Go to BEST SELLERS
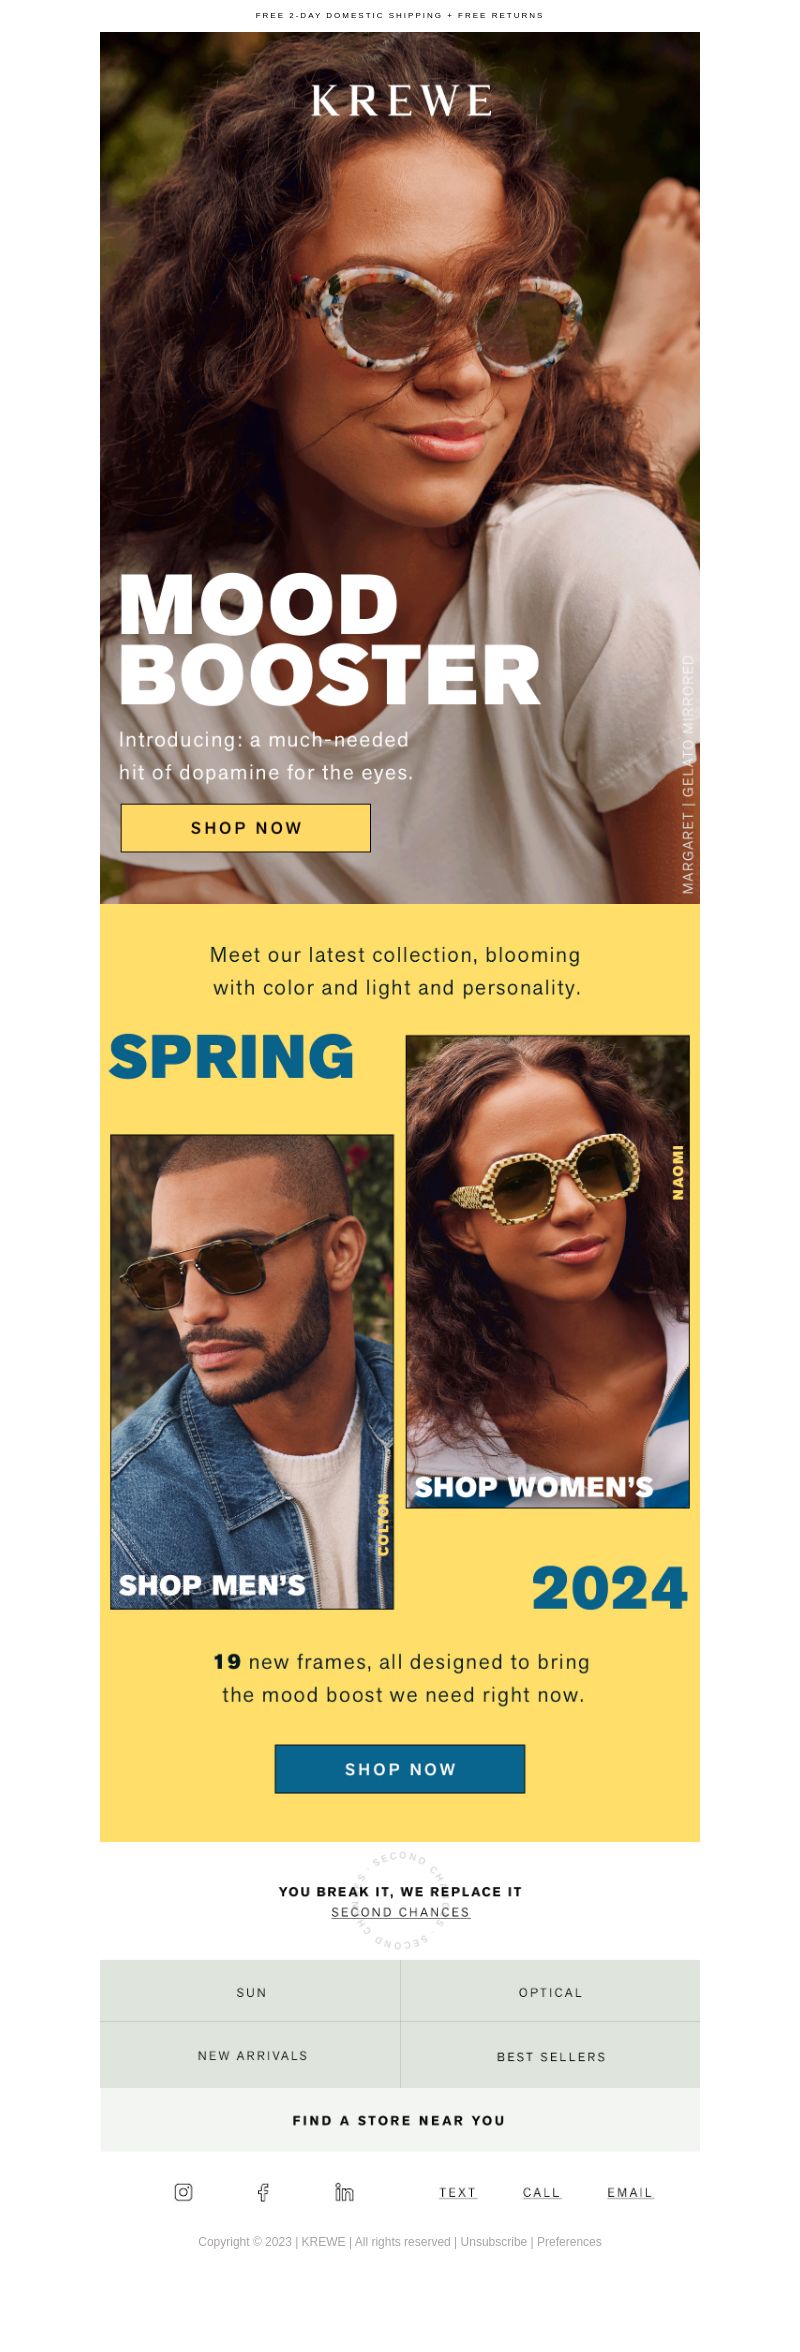The height and width of the screenshot is (2352, 800). pos(550,2055)
